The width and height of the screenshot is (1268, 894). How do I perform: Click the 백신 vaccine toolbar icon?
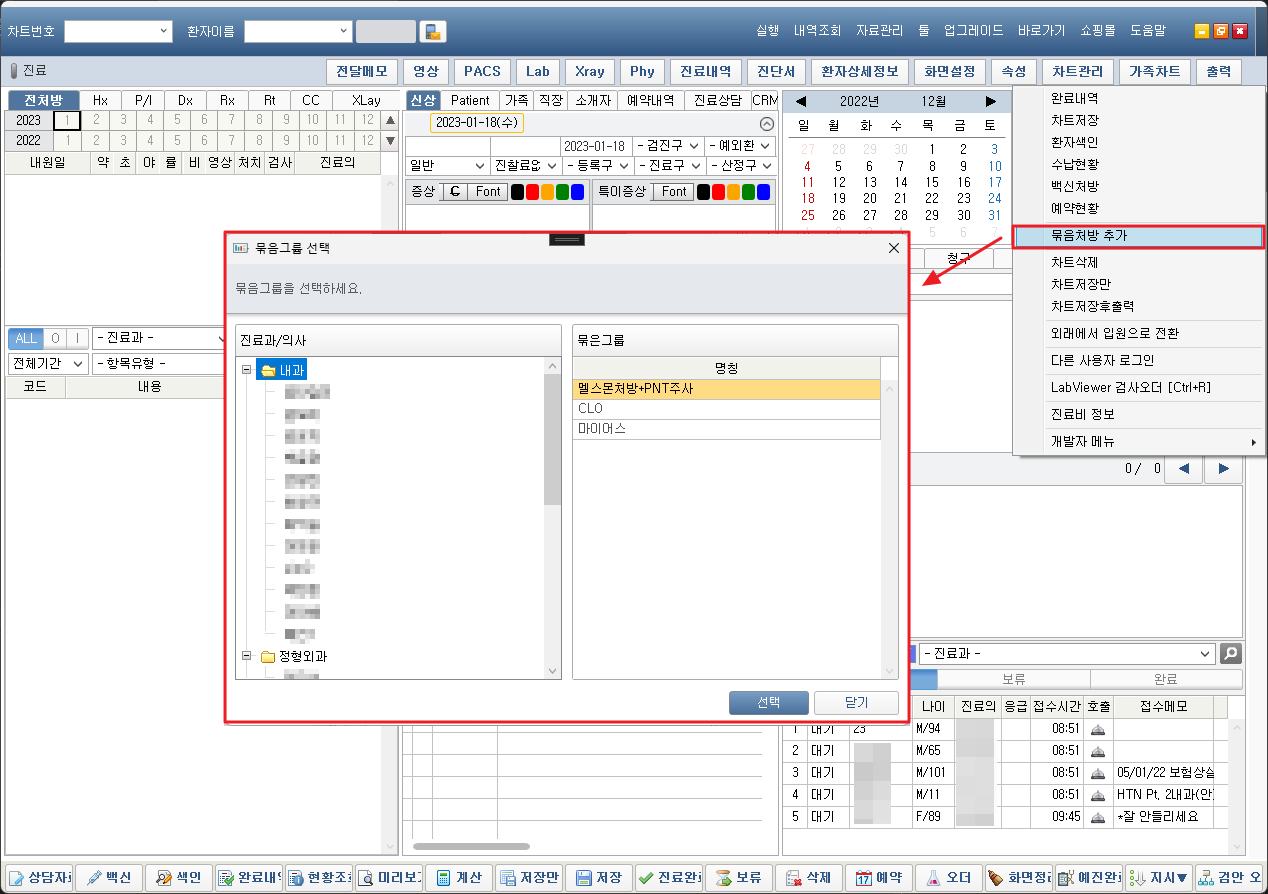109,878
